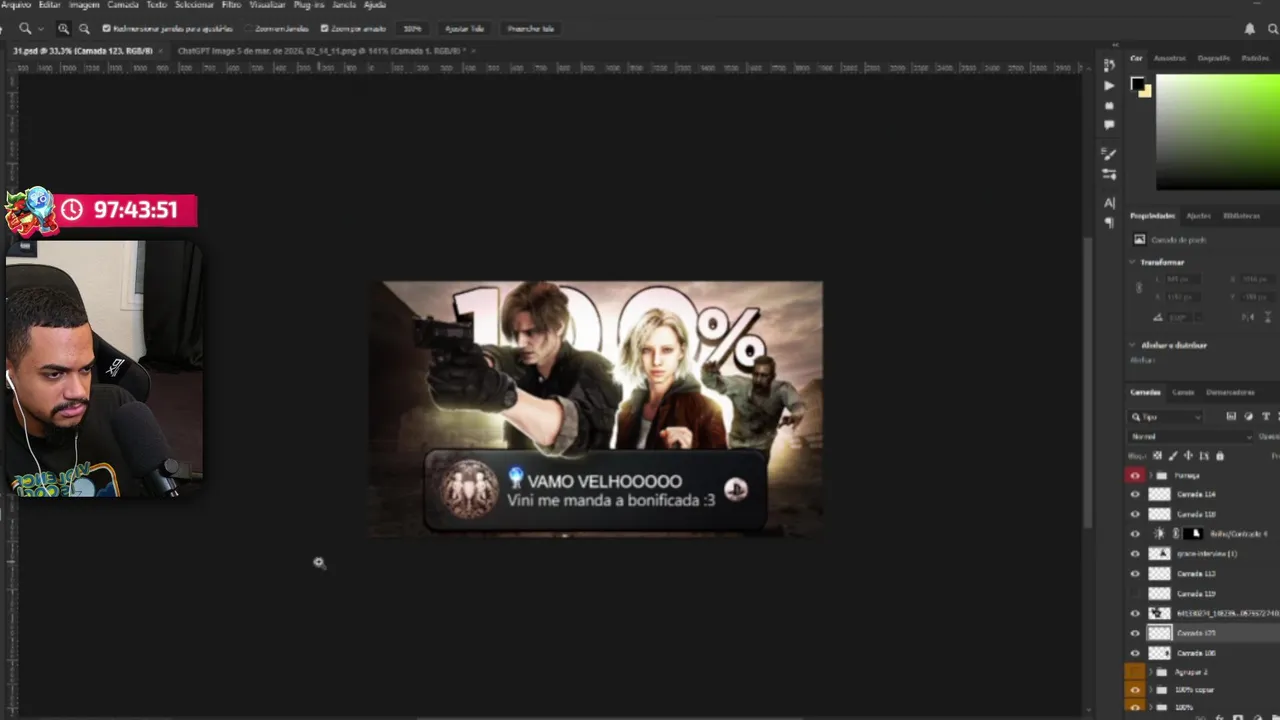Switch to the Ajustes panel tab

coord(1198,216)
